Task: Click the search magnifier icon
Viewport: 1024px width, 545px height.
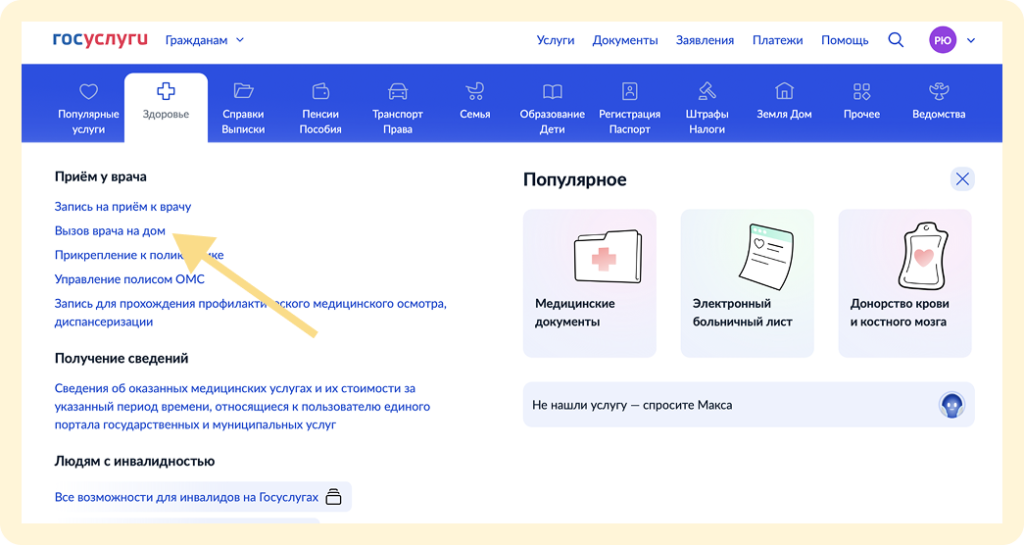Action: [896, 40]
